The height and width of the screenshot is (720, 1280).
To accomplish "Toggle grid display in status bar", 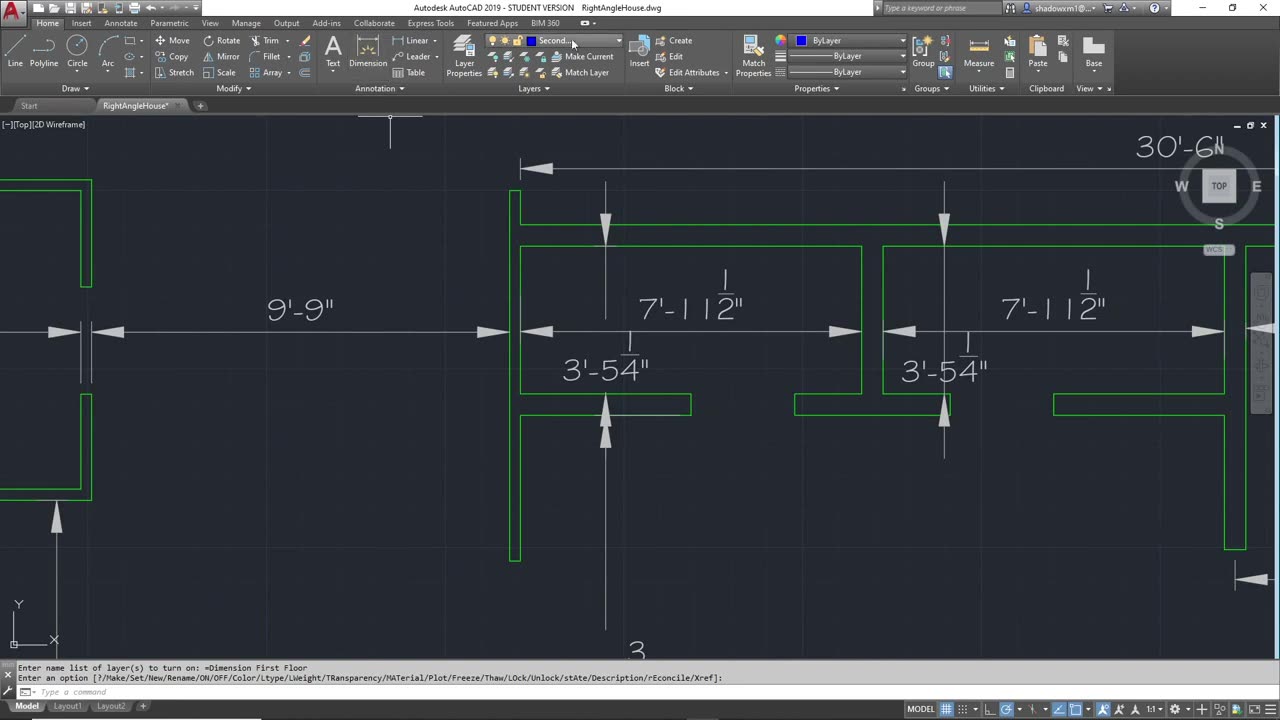I will 946,709.
